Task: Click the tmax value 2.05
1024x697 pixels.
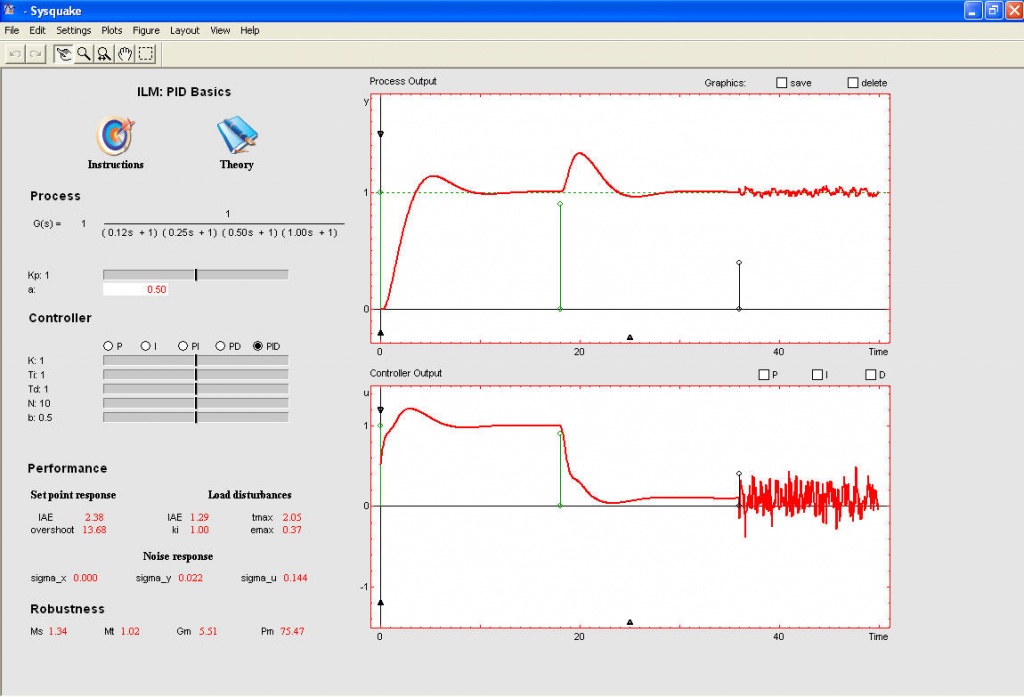Action: (x=292, y=517)
